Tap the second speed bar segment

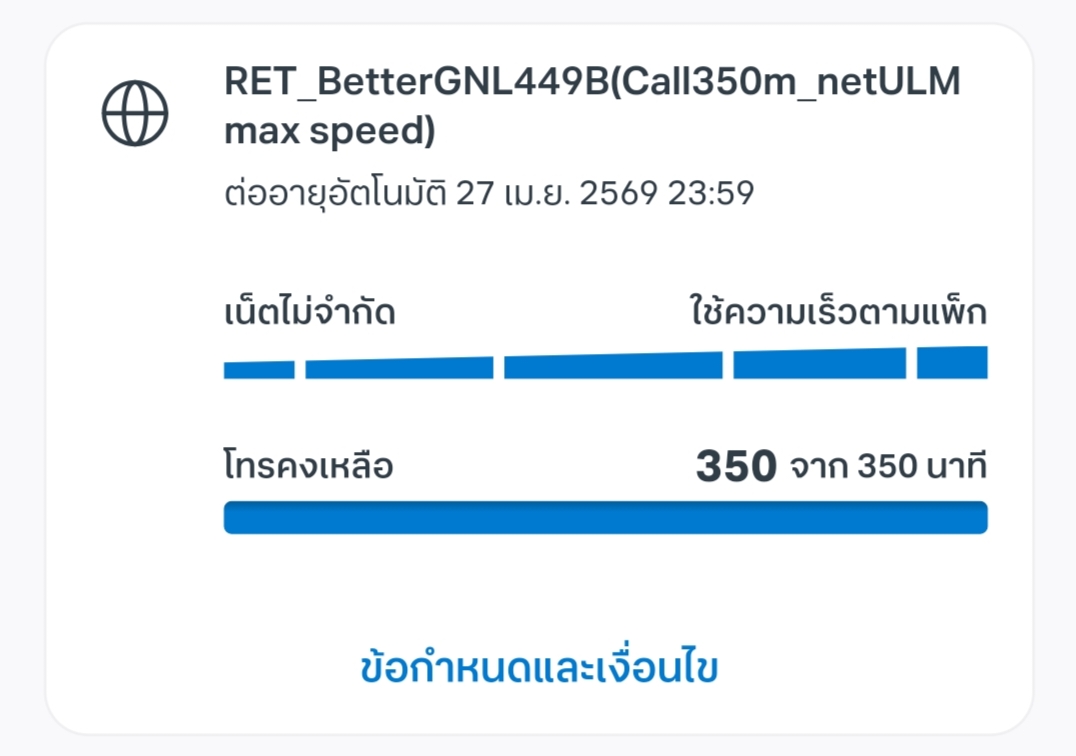[399, 368]
